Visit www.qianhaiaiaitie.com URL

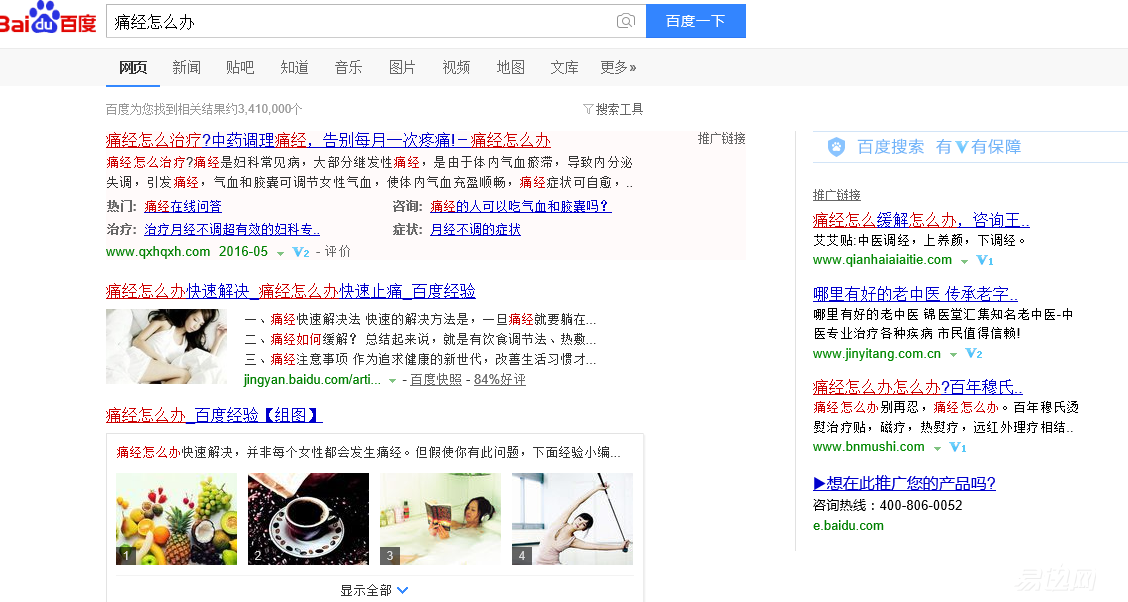[883, 260]
